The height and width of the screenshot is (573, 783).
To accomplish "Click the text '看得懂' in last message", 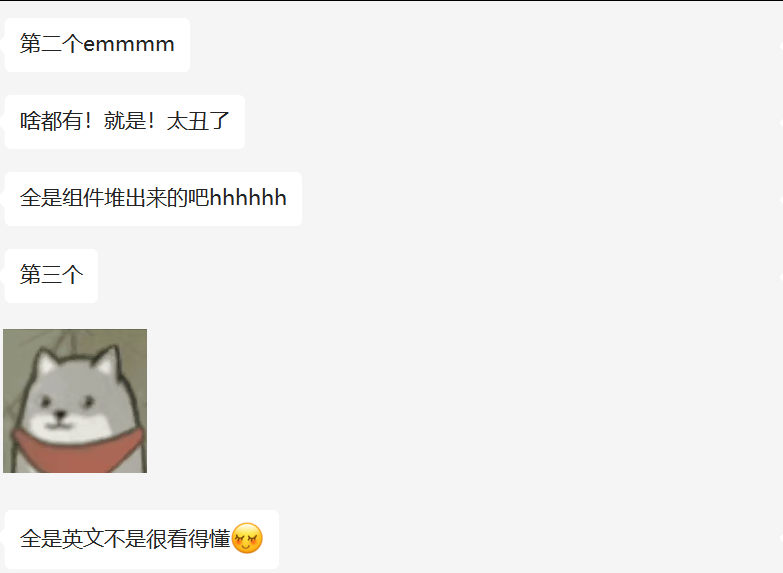I will click(x=199, y=539).
